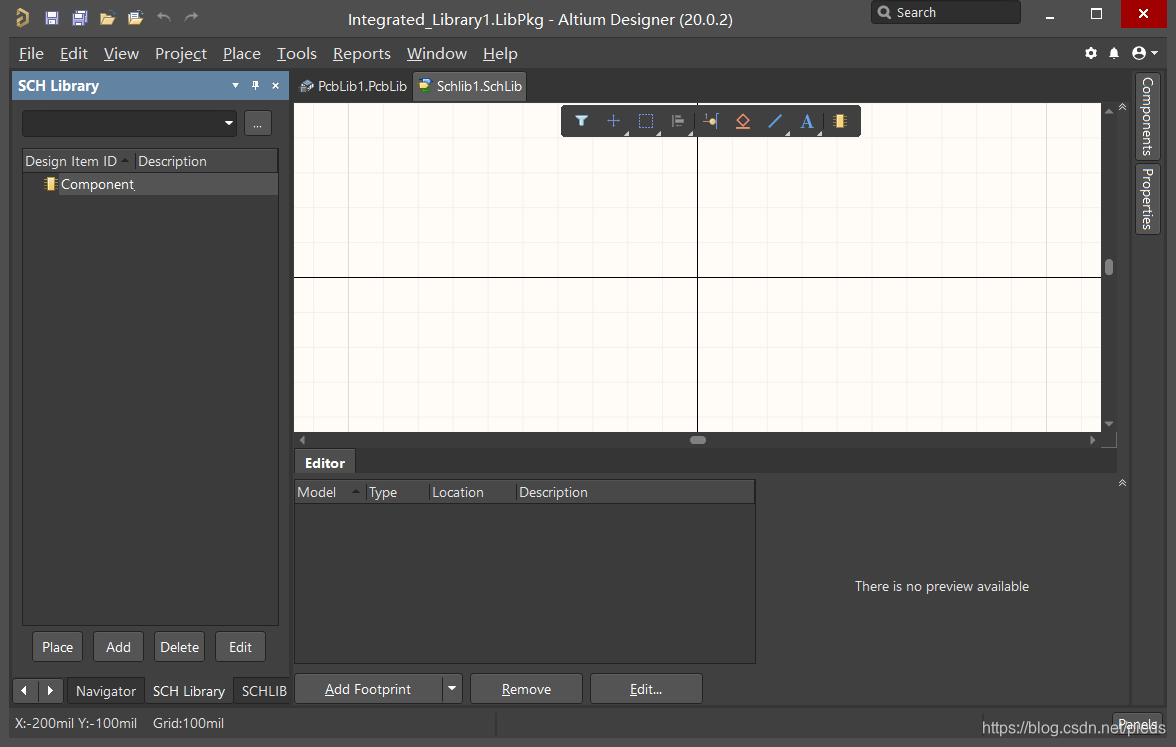
Task: Pick the rectangular selection tool
Action: (646, 121)
